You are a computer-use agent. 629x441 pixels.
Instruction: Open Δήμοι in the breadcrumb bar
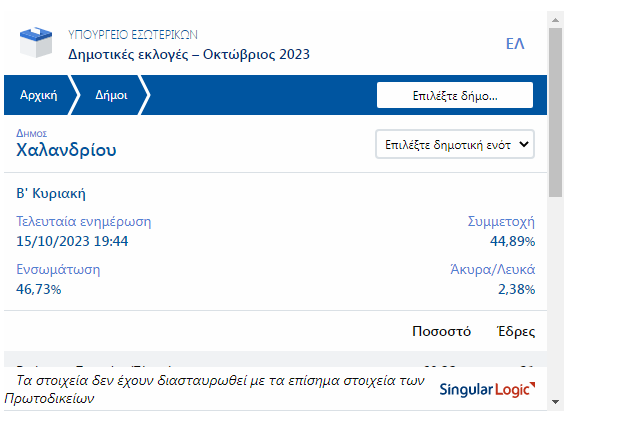pyautogui.click(x=109, y=96)
